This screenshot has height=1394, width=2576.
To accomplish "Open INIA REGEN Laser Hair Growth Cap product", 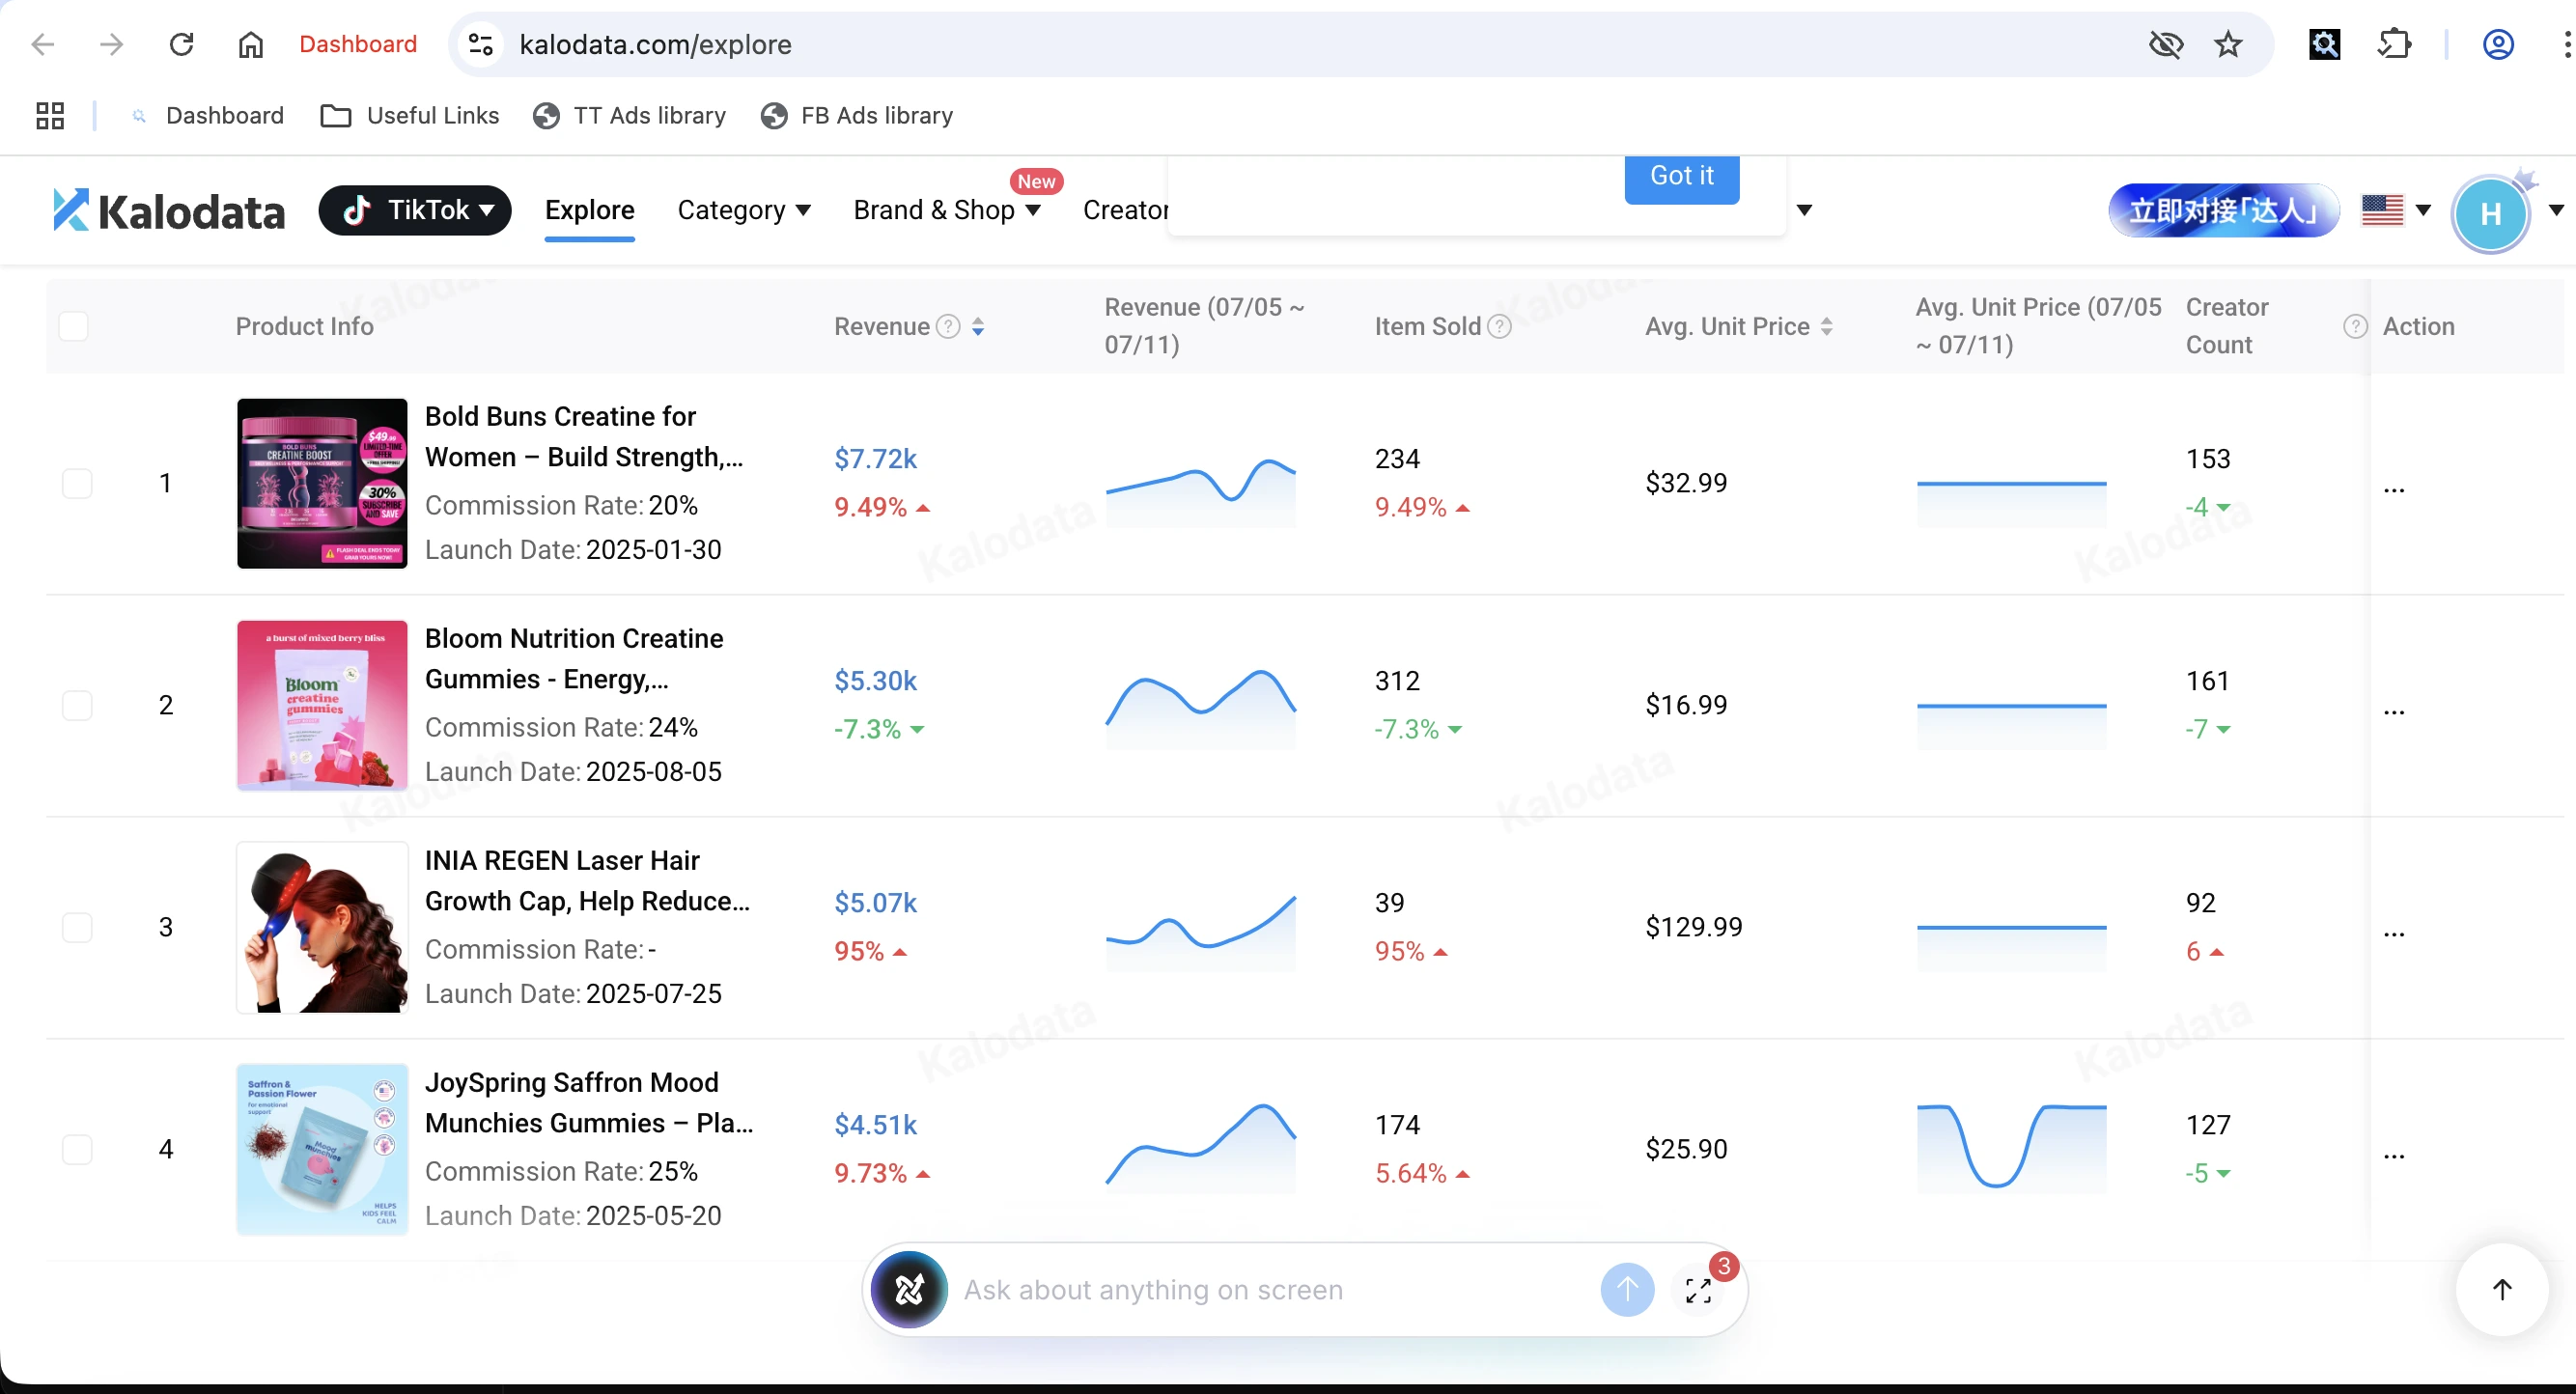I will (587, 880).
